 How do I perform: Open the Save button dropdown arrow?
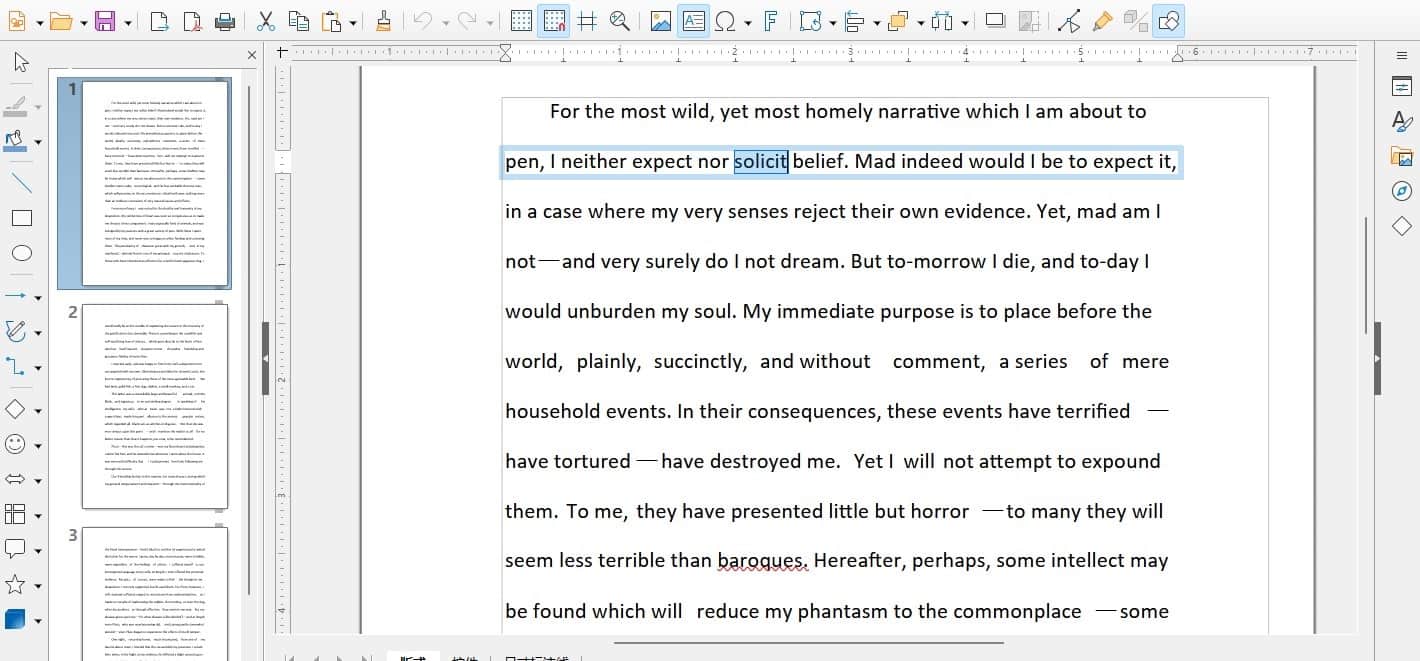(126, 20)
